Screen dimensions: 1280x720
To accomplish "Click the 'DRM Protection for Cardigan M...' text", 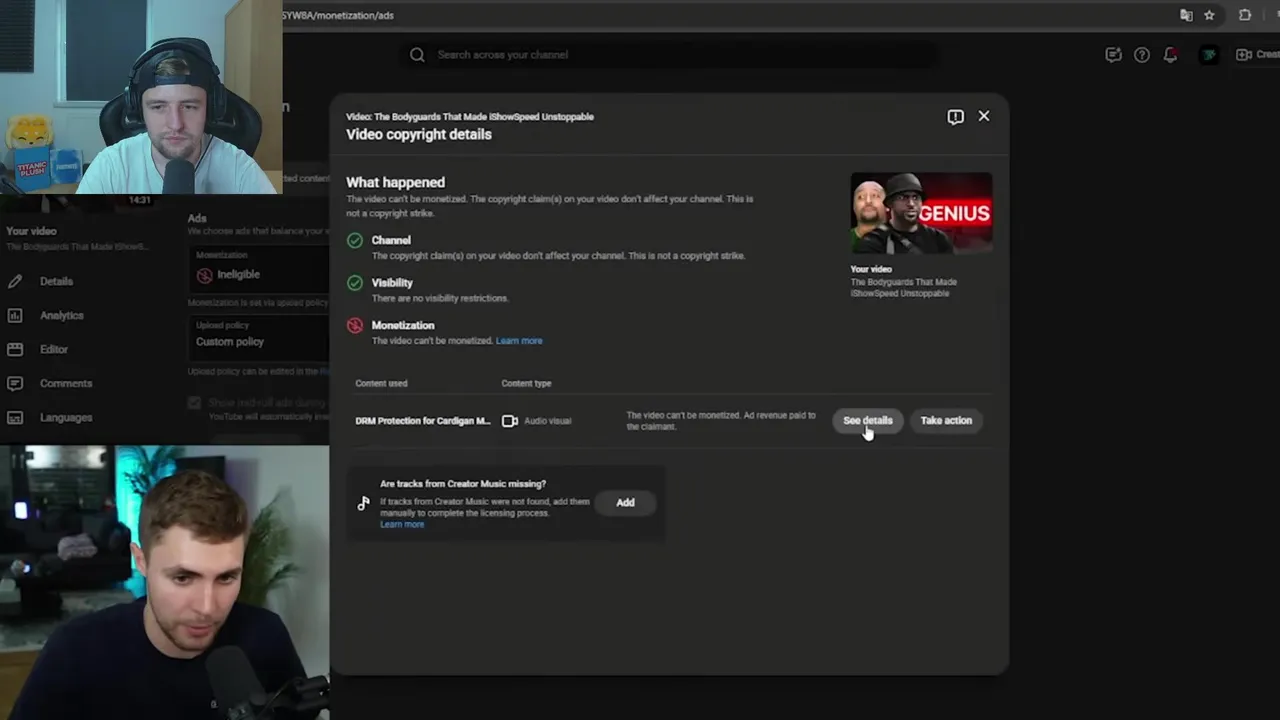I will point(423,421).
